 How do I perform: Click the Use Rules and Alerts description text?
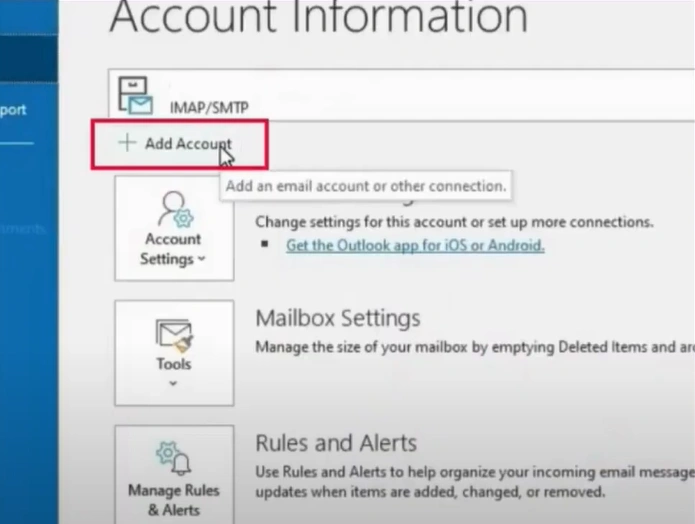[x=475, y=482]
